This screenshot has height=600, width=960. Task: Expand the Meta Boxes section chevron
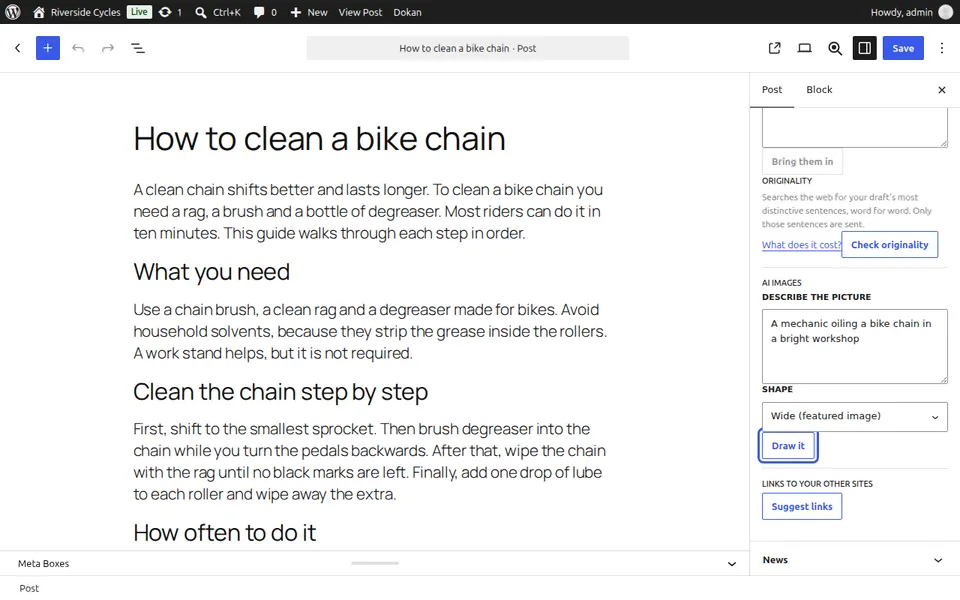click(732, 564)
